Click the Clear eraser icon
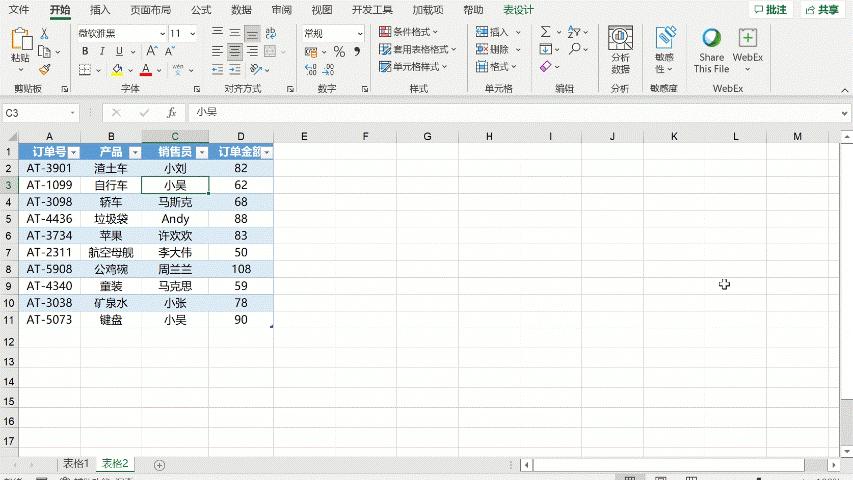This screenshot has height=480, width=853. pos(545,66)
